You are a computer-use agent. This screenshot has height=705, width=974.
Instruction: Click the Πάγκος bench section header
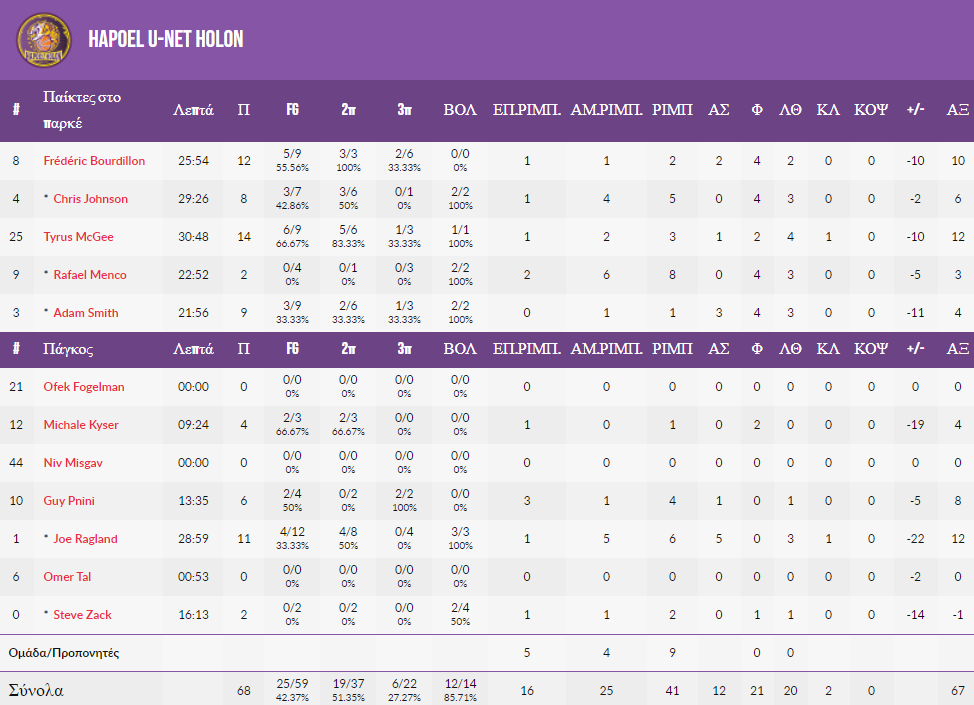pos(68,350)
